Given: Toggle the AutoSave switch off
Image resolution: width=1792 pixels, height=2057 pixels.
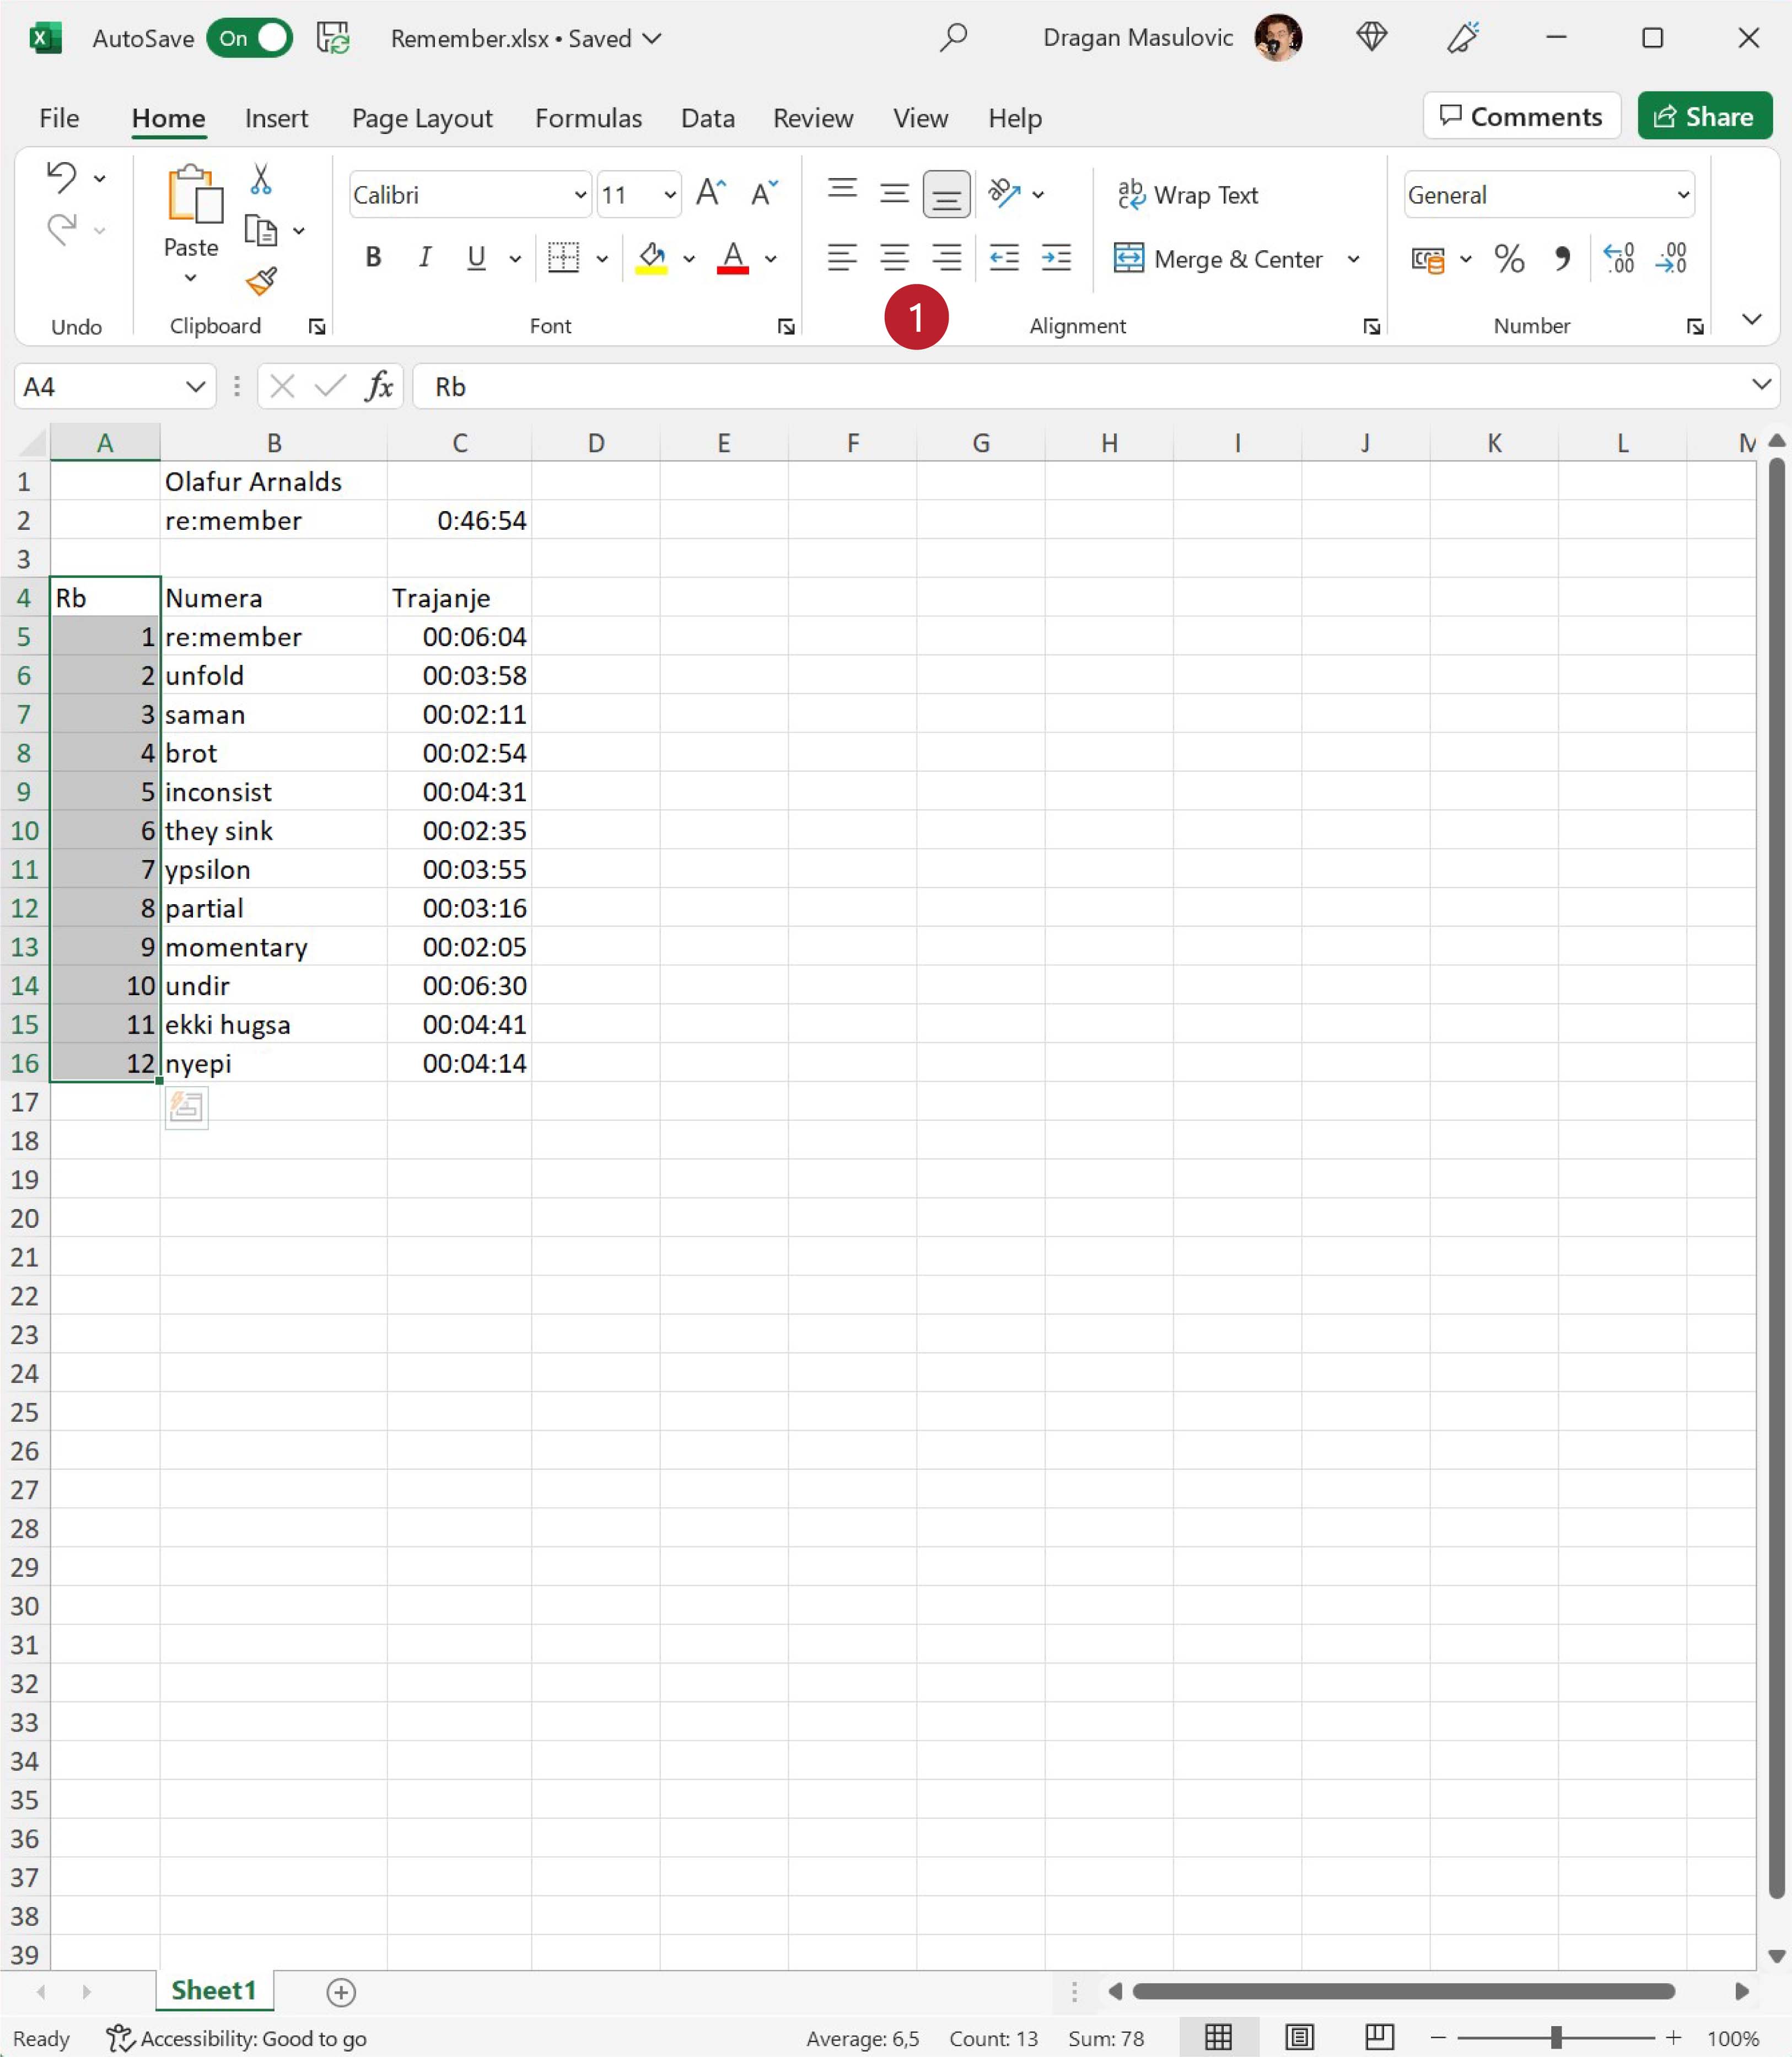Looking at the screenshot, I should [x=250, y=38].
